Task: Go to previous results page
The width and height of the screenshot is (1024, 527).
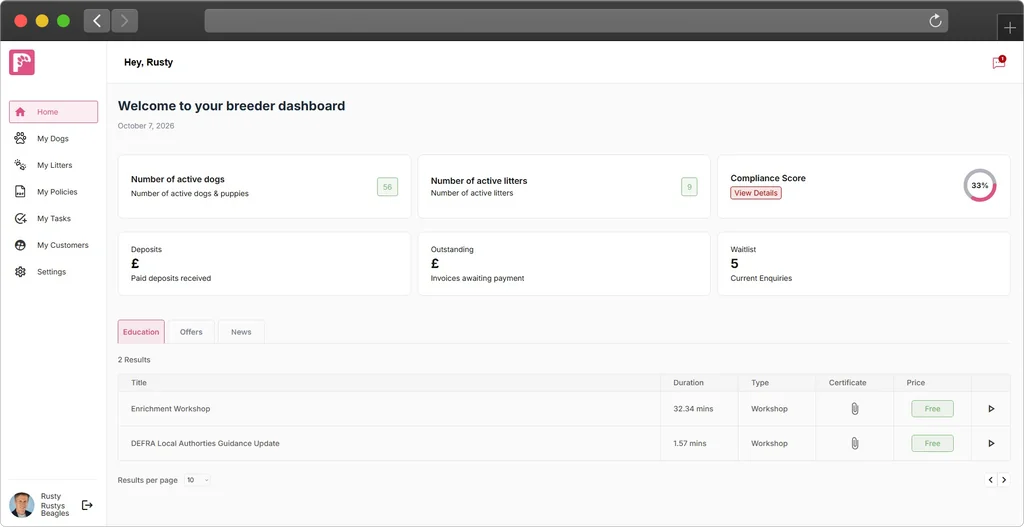Action: point(991,480)
